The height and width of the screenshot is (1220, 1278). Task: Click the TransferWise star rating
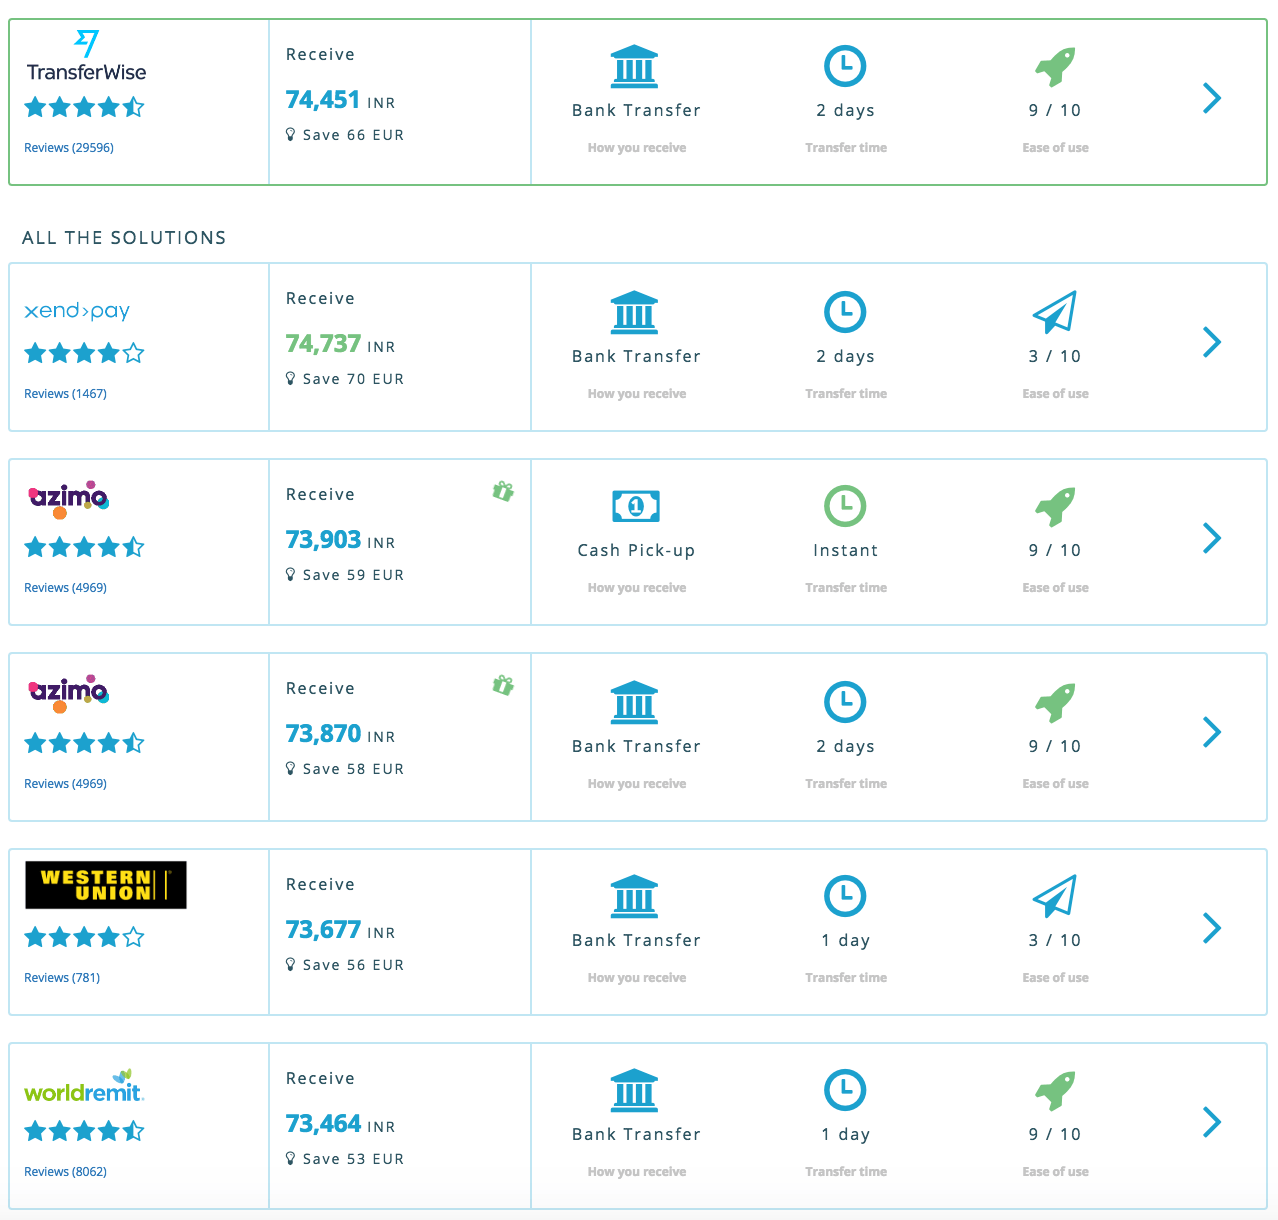85,107
